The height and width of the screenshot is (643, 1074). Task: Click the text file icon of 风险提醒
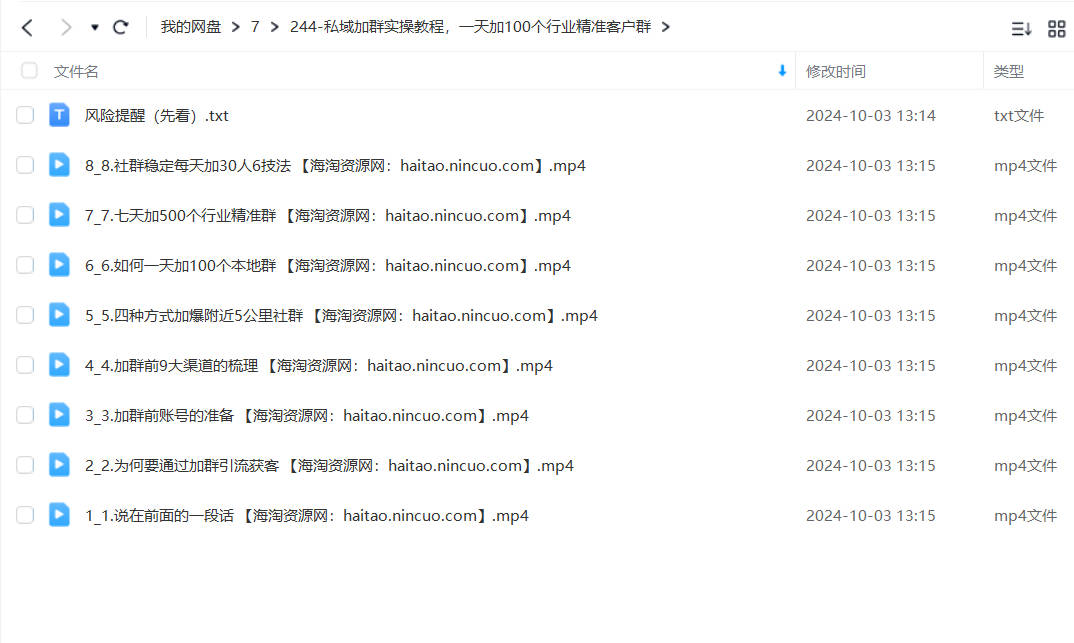(60, 115)
